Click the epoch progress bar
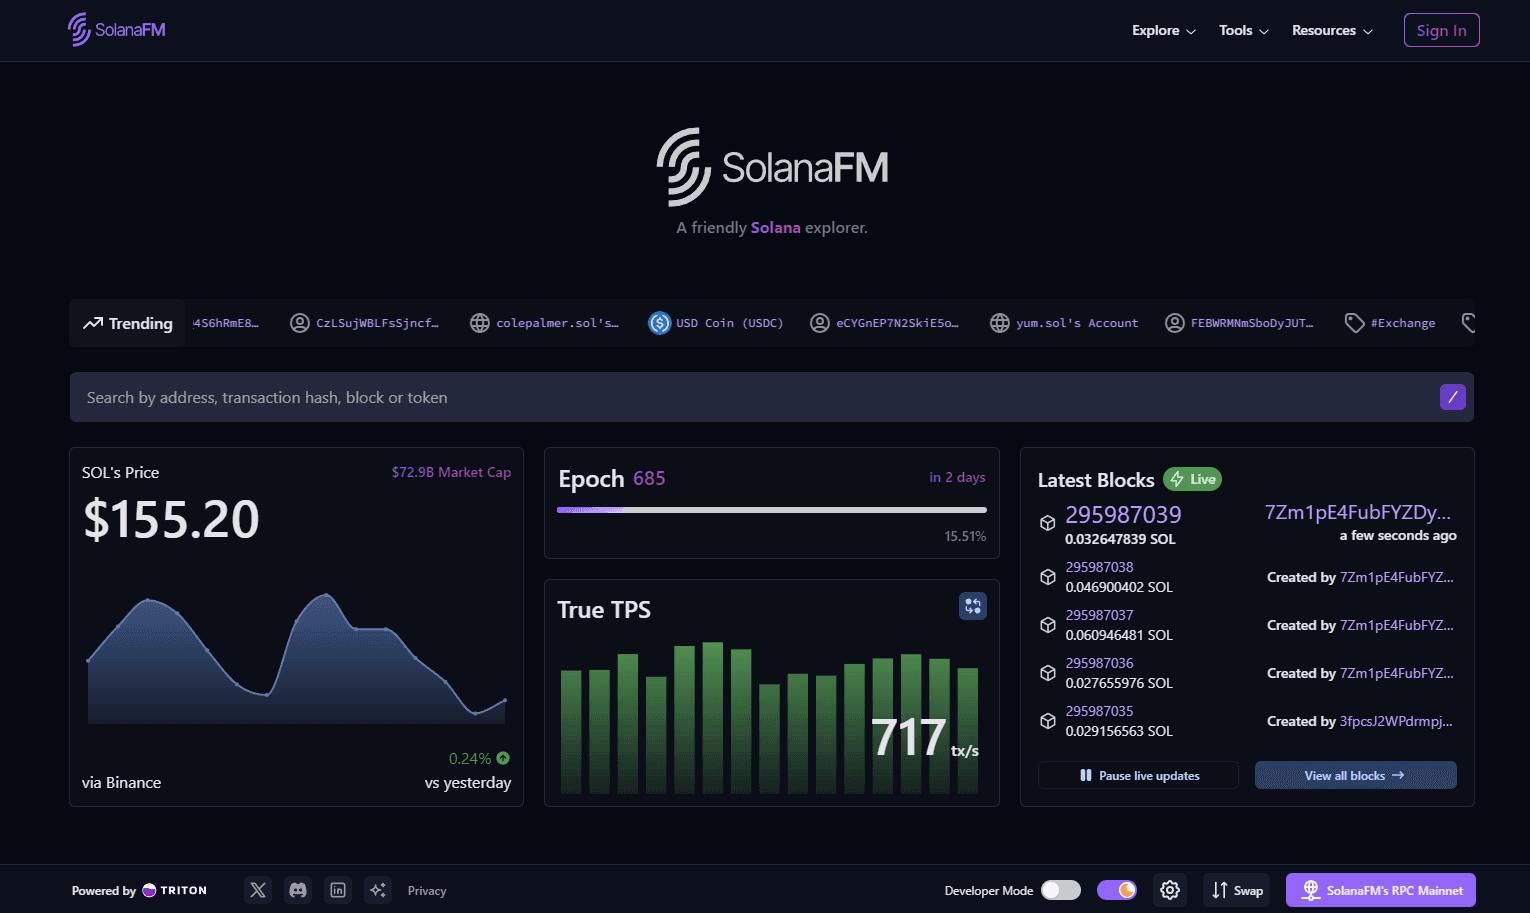Screen dimensions: 1530x913 [x=771, y=510]
